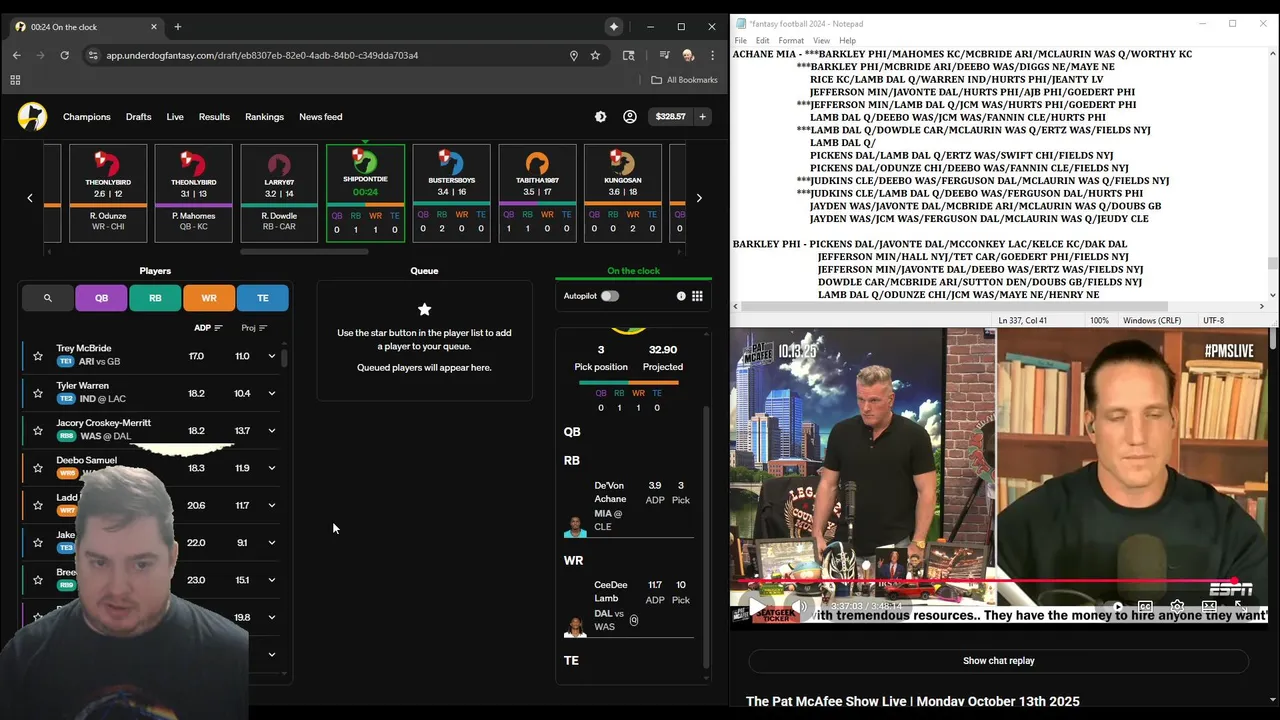
Task: Star Tyler Warren to add to queue
Action: click(38, 393)
